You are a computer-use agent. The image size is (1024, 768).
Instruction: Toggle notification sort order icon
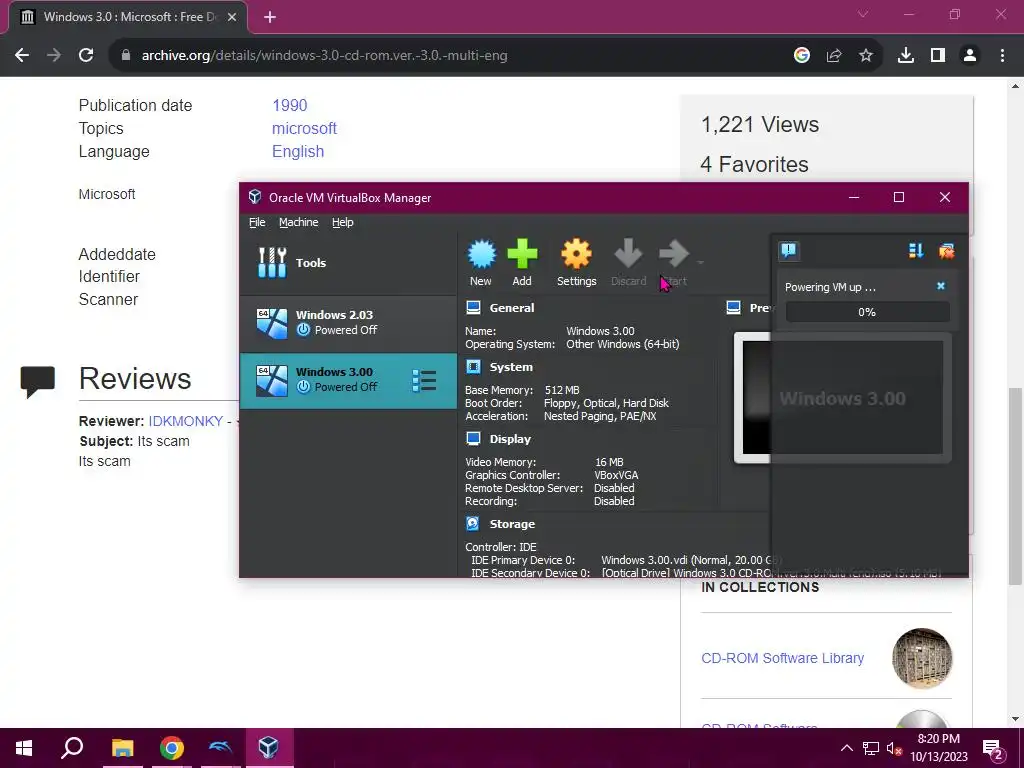916,251
